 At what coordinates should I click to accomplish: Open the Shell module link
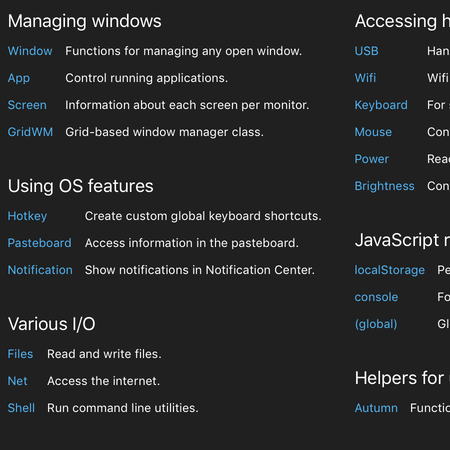coord(21,408)
